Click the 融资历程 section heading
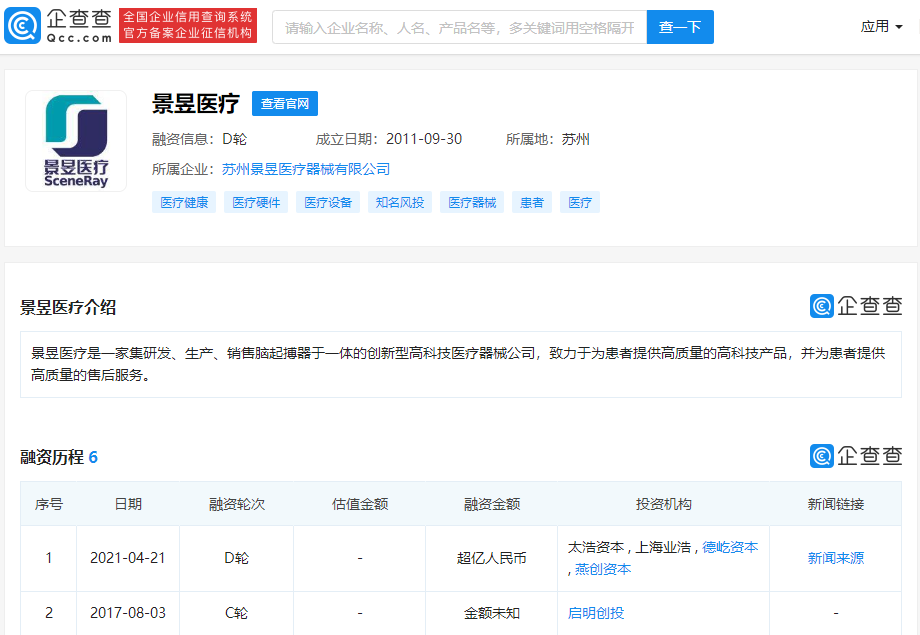Image resolution: width=920 pixels, height=635 pixels. tap(59, 457)
